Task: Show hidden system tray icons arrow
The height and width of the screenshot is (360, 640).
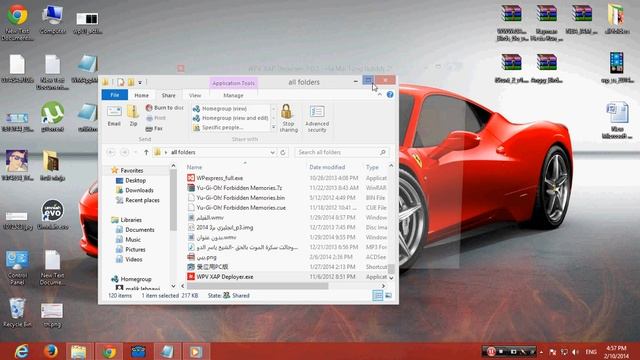Action: pos(542,352)
